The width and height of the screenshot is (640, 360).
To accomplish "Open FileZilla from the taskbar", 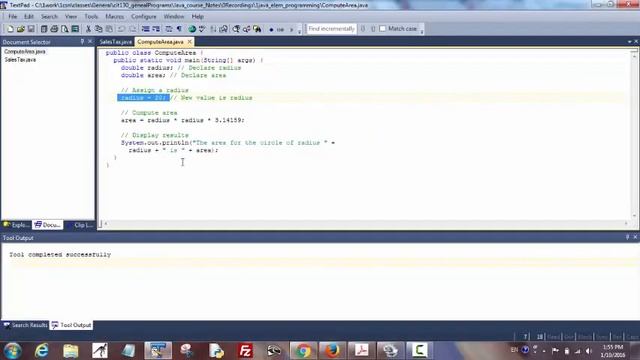I will [245, 351].
